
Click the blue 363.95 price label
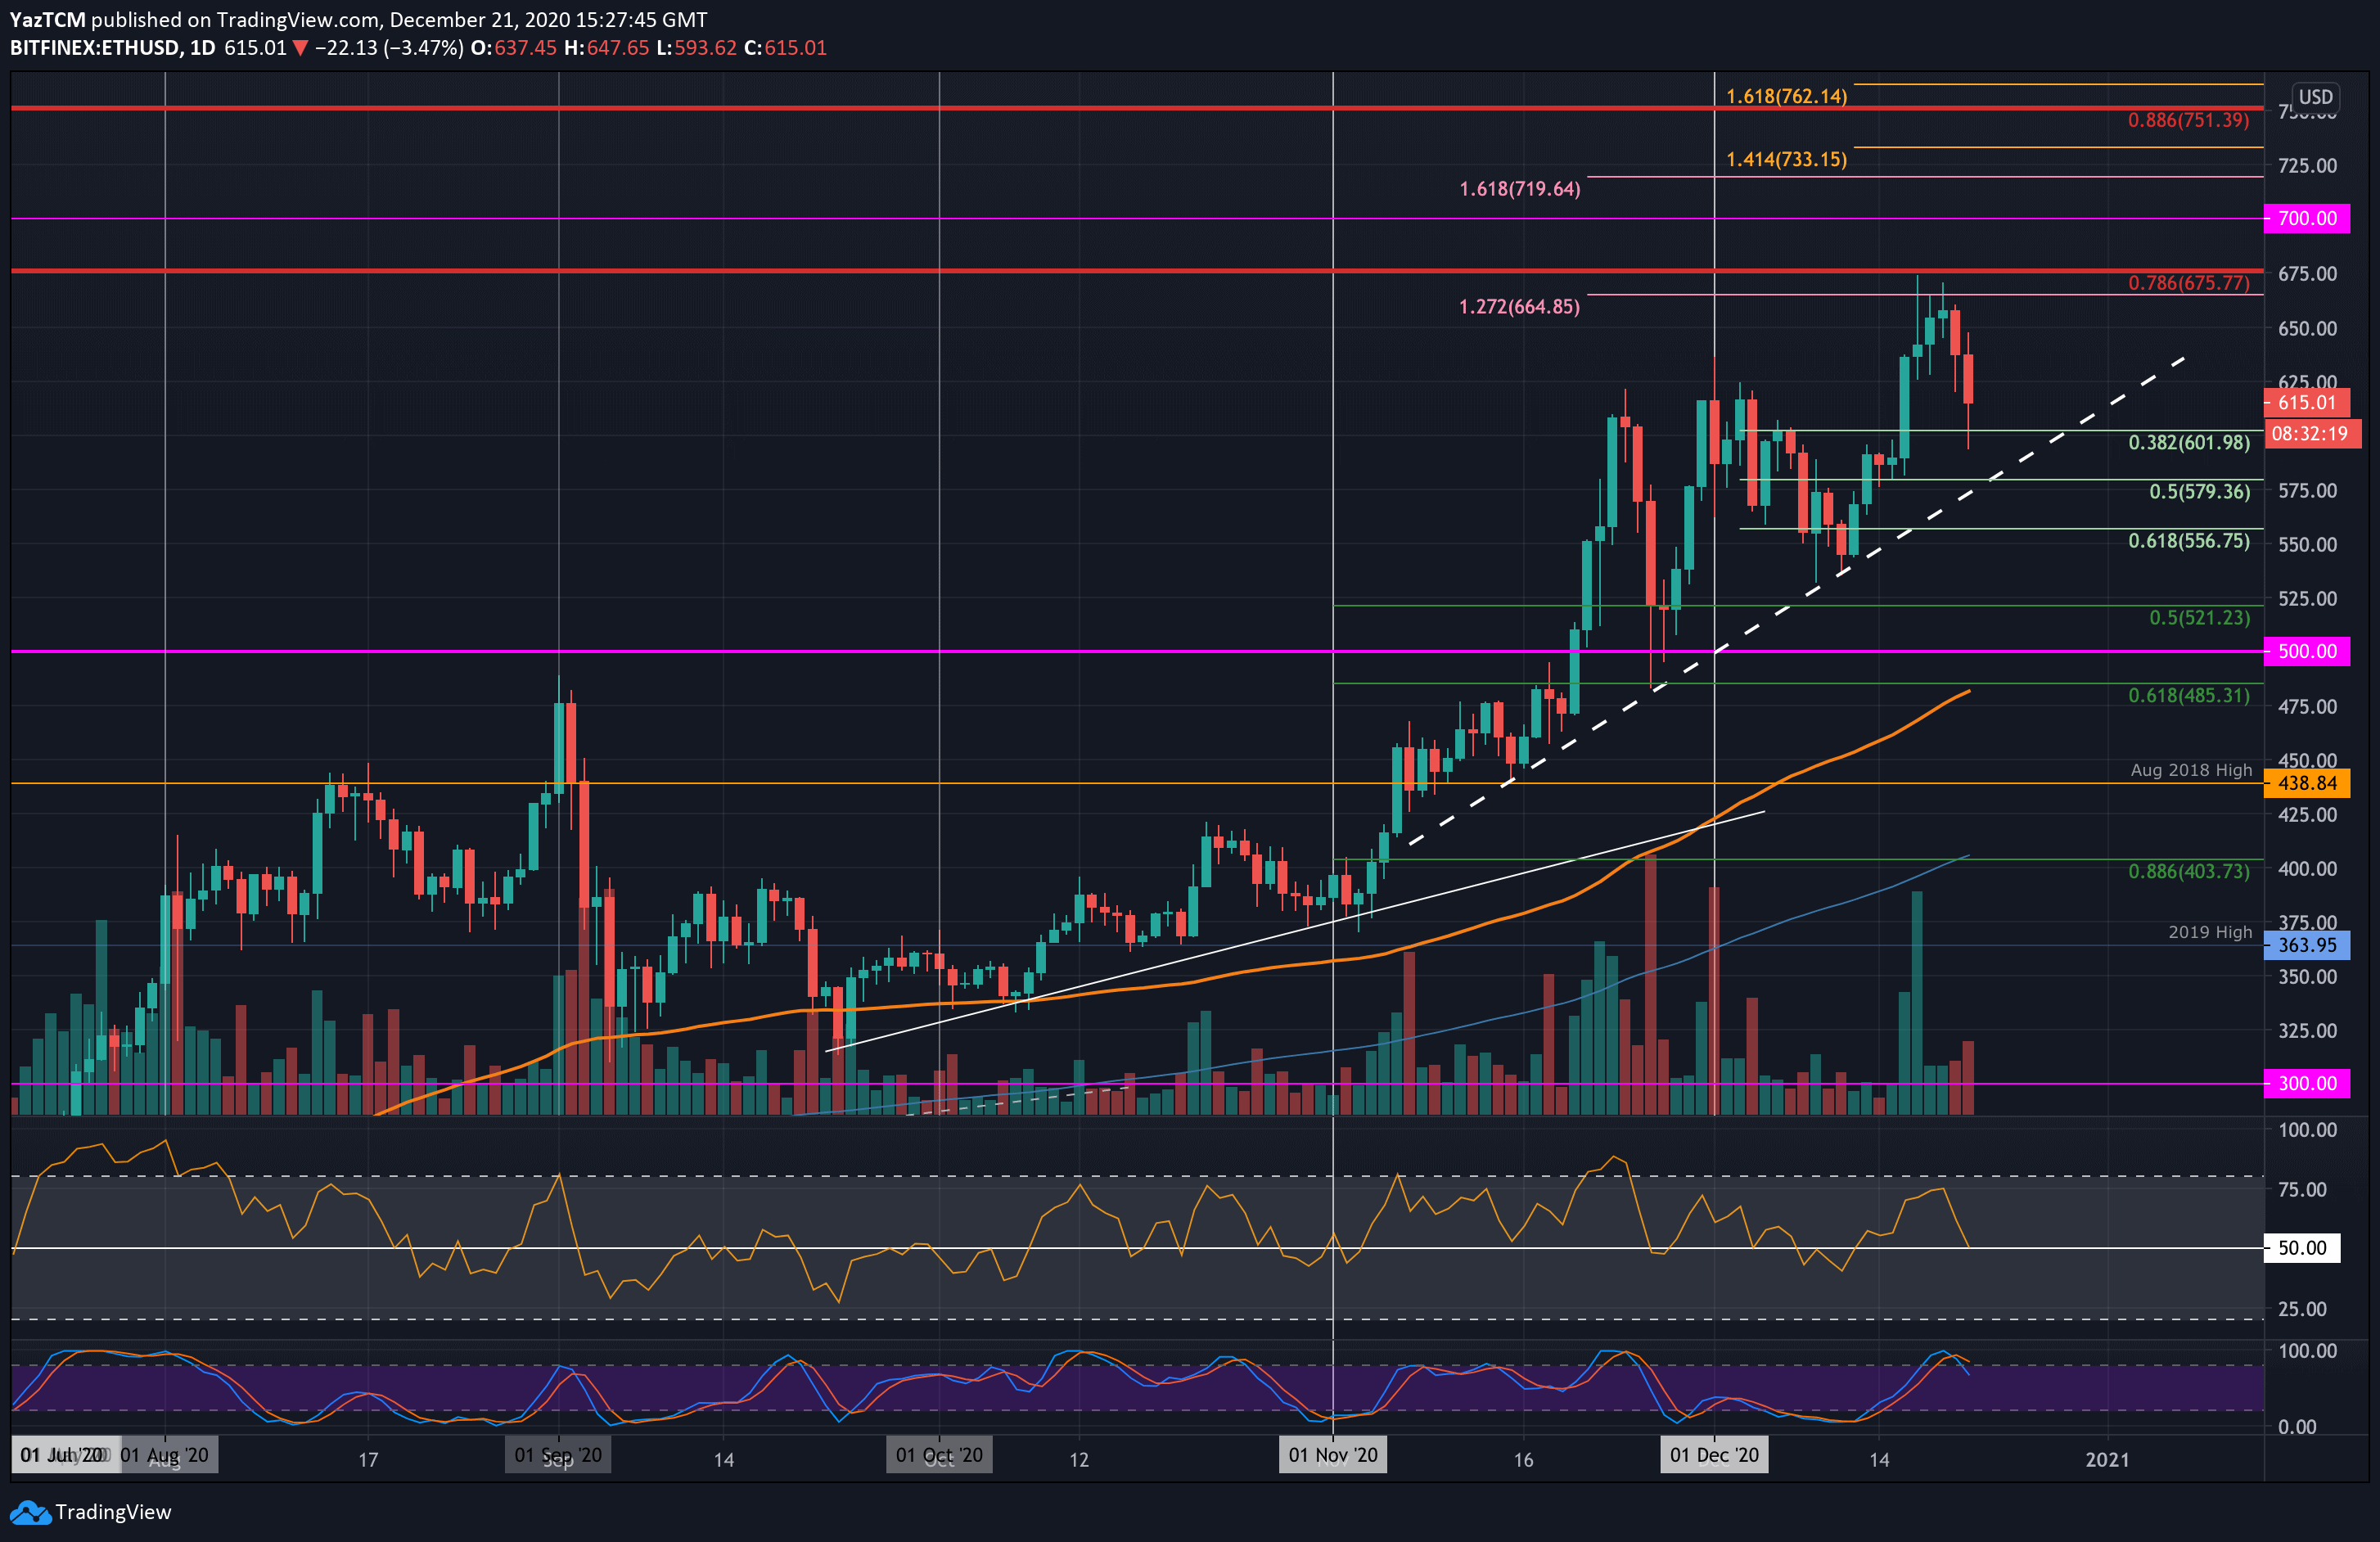point(2307,945)
